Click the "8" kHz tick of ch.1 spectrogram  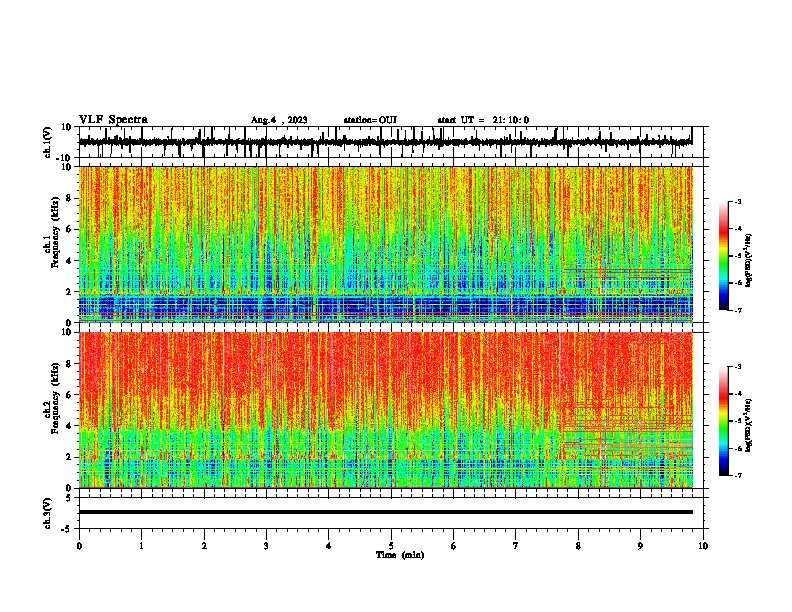click(69, 198)
